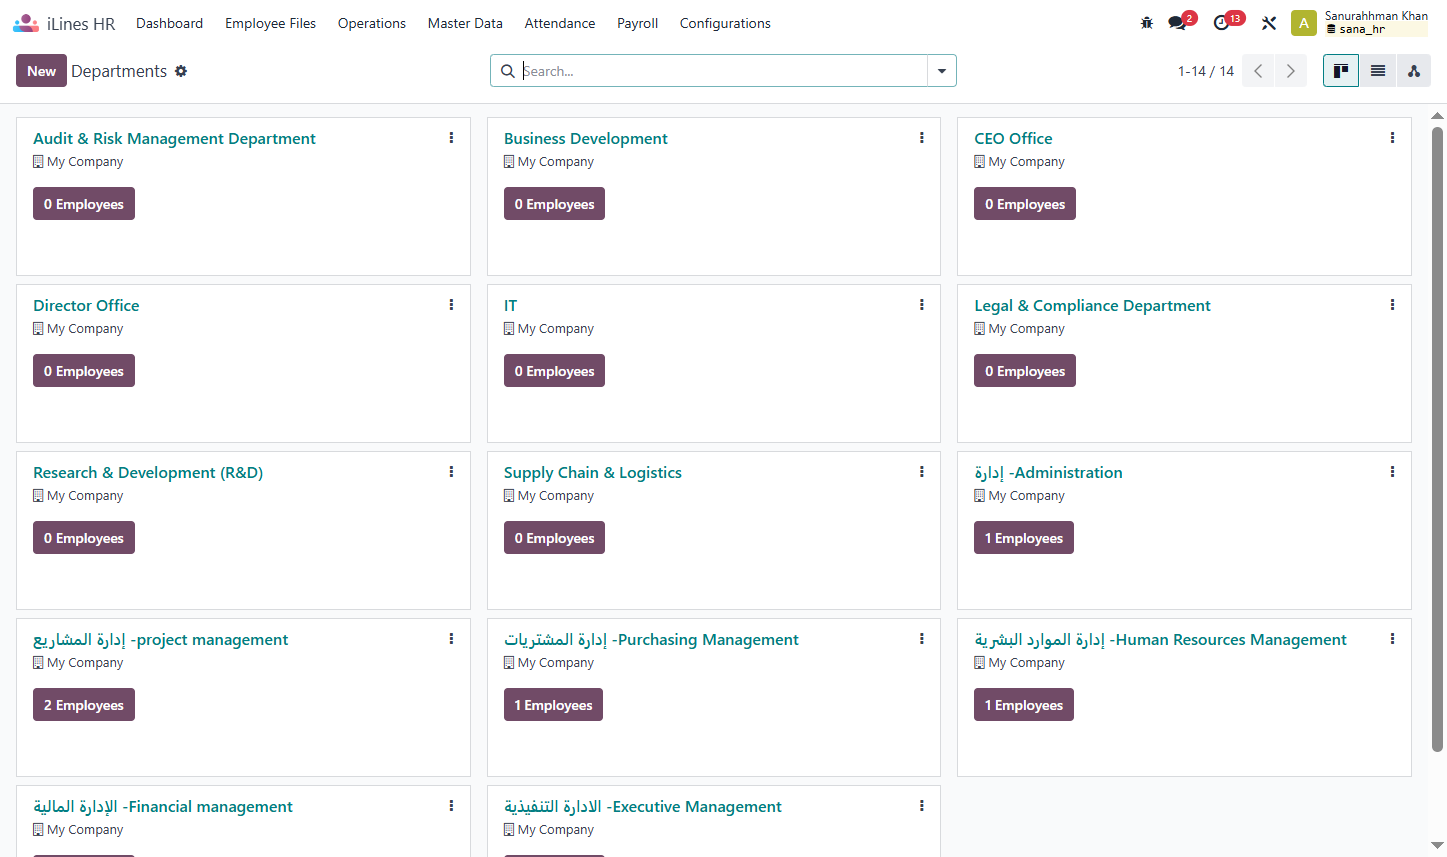Click 0 Employees on IT card
This screenshot has height=857, width=1447.
coord(554,371)
